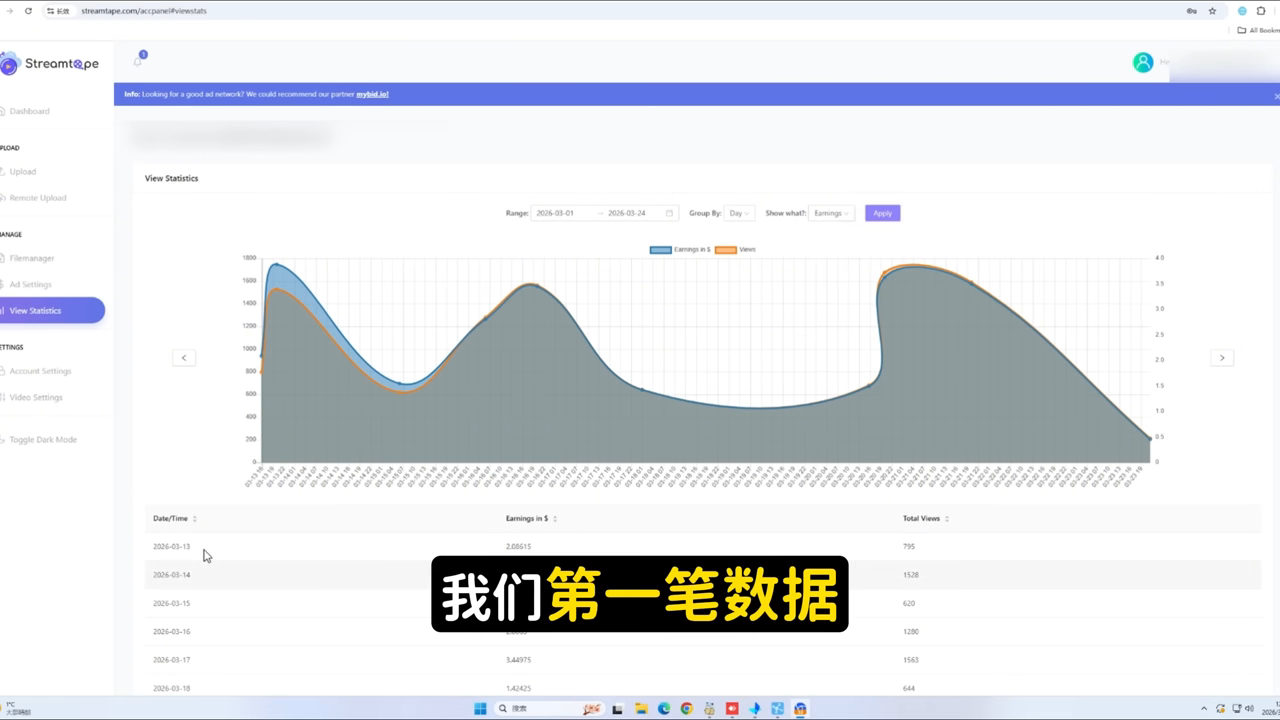Screen dimensions: 1280x720
Task: Open the user avatar menu
Action: coord(1143,62)
